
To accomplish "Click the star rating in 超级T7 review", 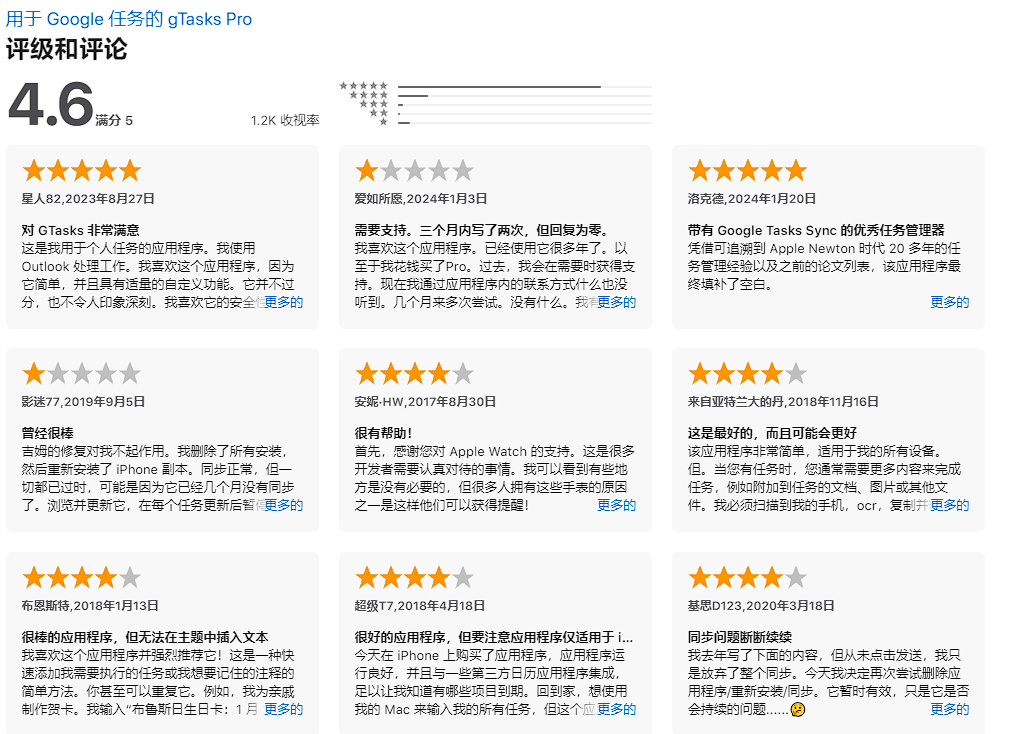I will (415, 577).
